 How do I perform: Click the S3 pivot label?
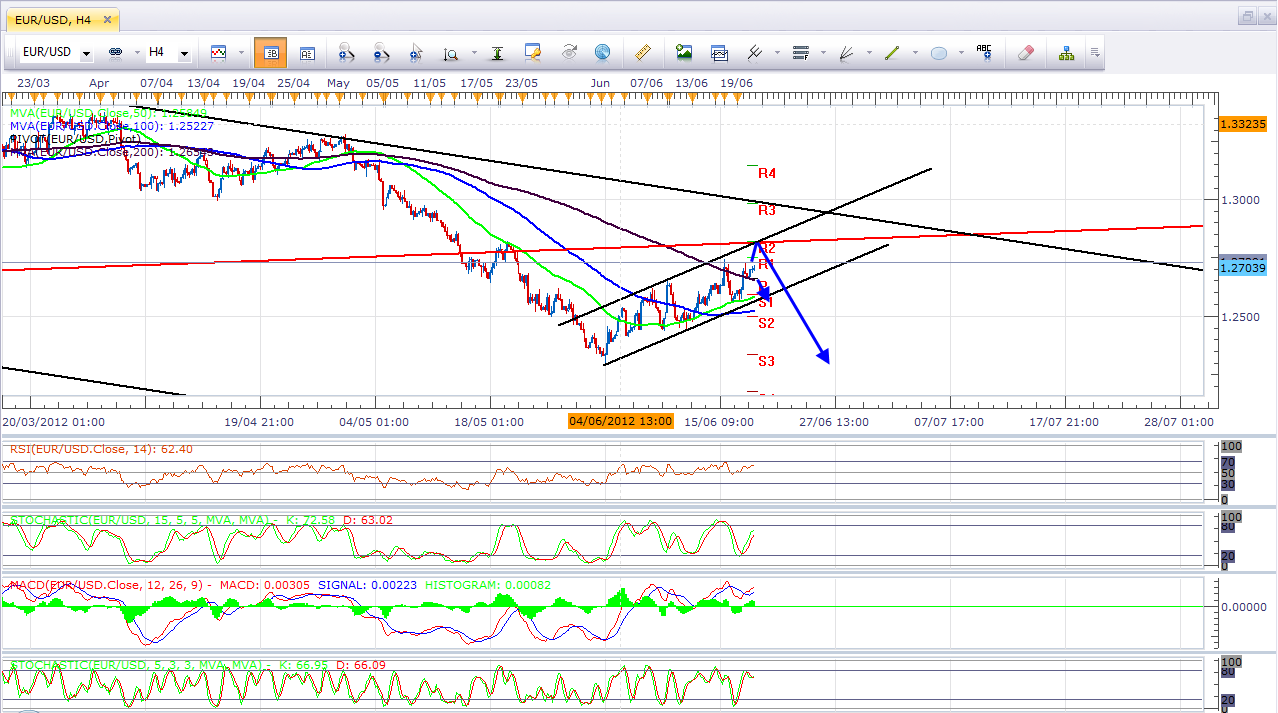pyautogui.click(x=767, y=360)
